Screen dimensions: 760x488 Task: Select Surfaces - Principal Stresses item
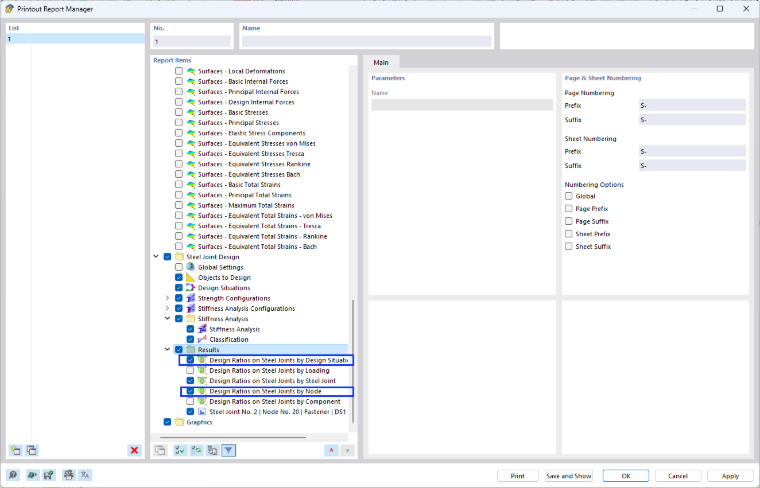[238, 123]
